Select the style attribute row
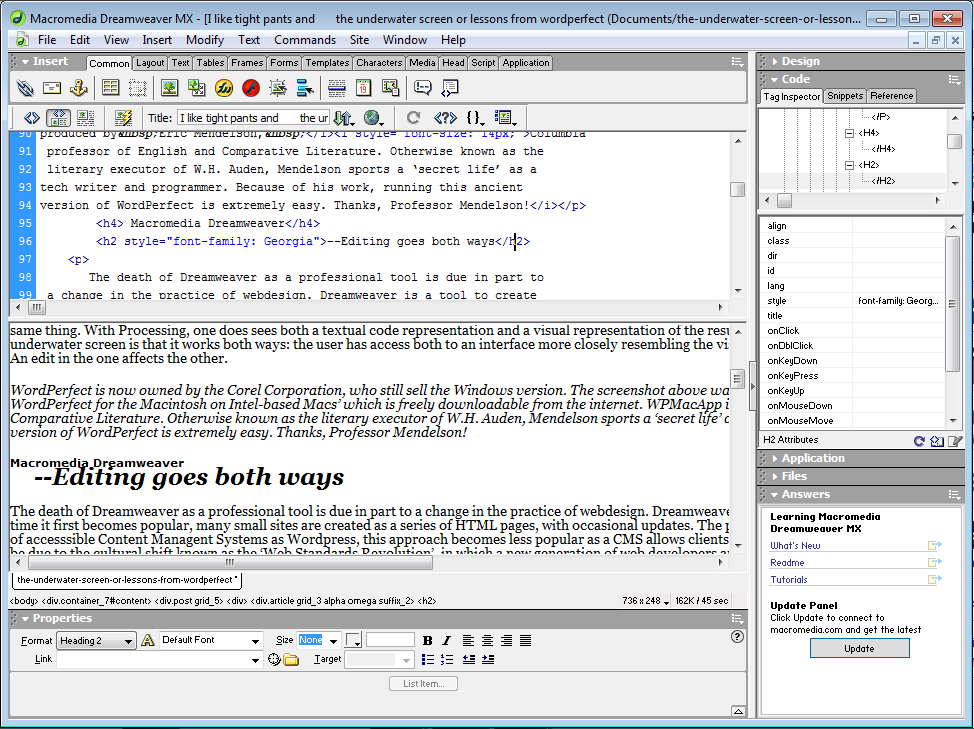 tap(853, 301)
